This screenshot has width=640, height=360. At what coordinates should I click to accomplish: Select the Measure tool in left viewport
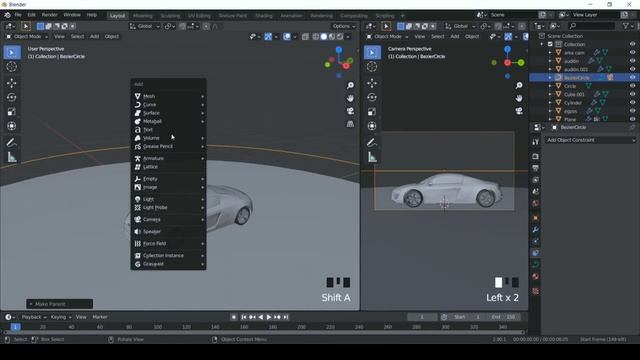pyautogui.click(x=11, y=157)
